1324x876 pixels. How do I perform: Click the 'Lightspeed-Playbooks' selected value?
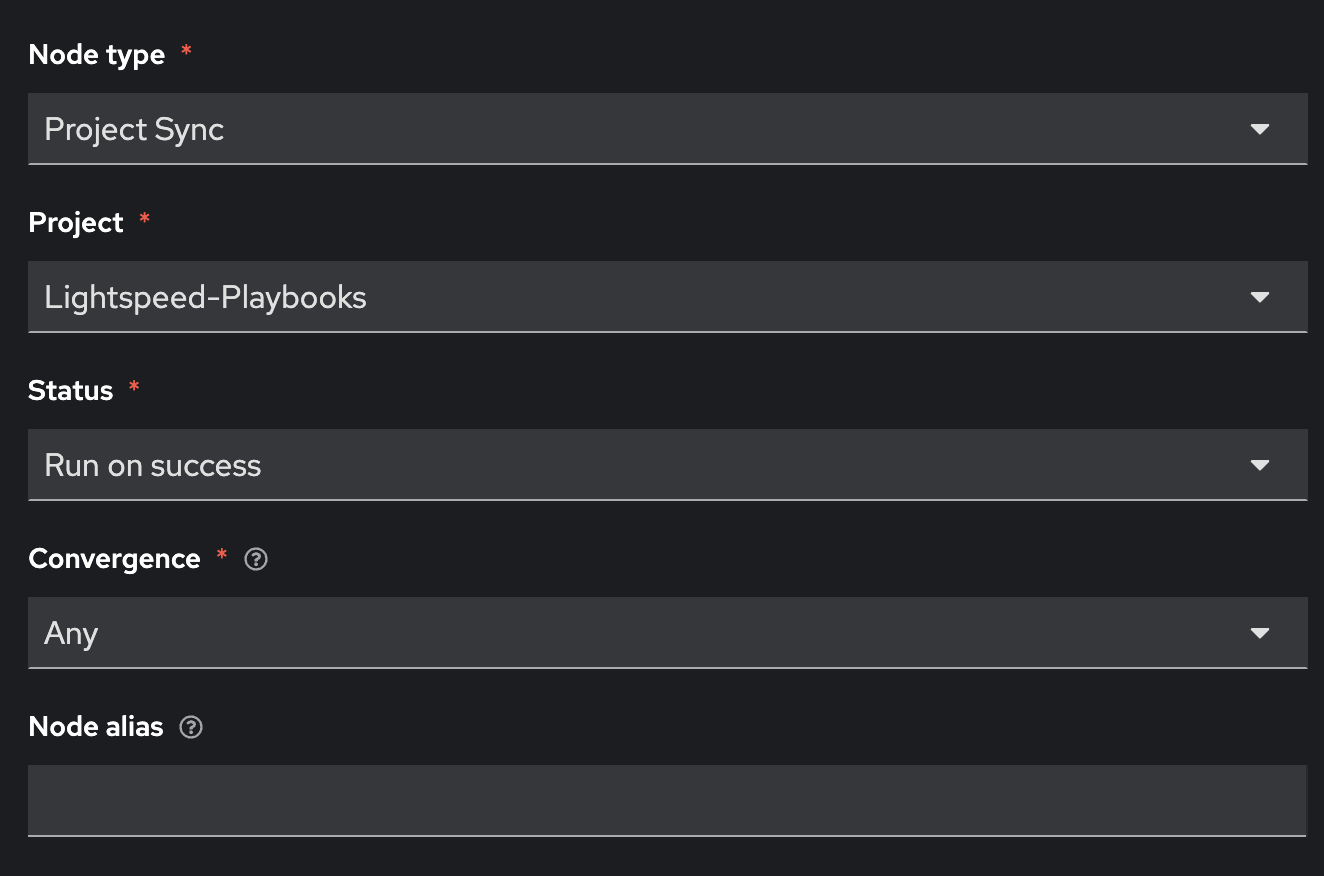pos(205,298)
